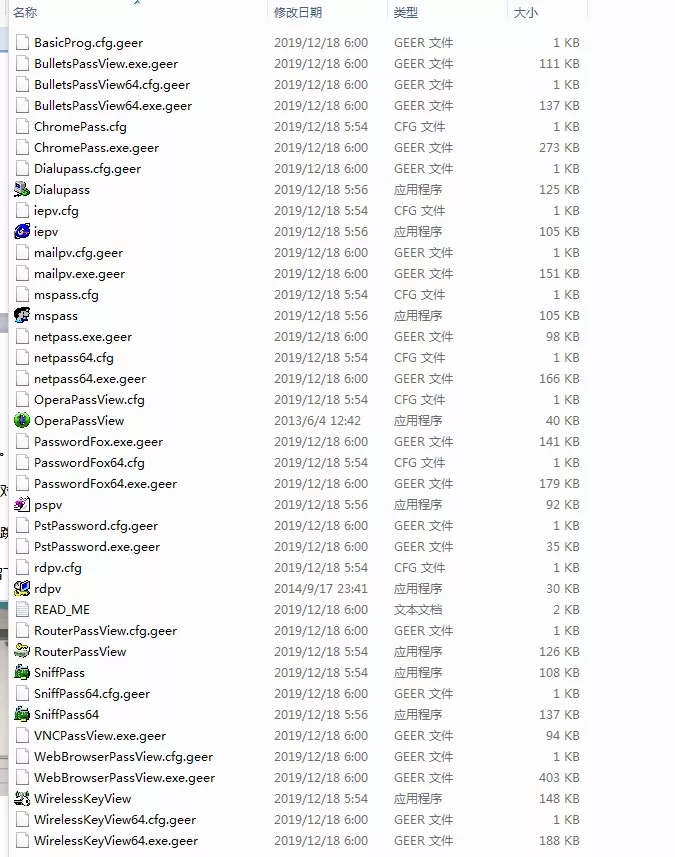Image resolution: width=675 pixels, height=857 pixels.
Task: Click the PasswordFox64.cfg file name
Action: 89,463
